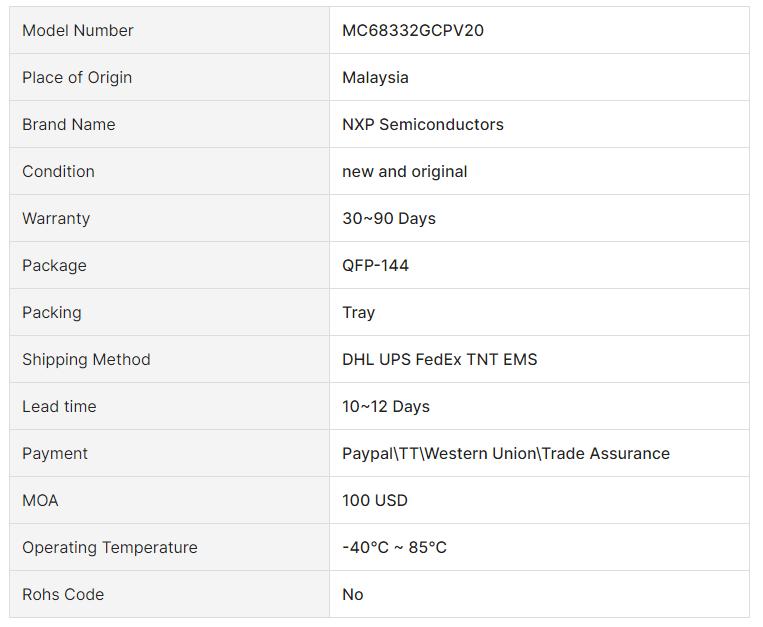The width and height of the screenshot is (763, 627).
Task: Click the MOA label cell
Action: tap(169, 500)
